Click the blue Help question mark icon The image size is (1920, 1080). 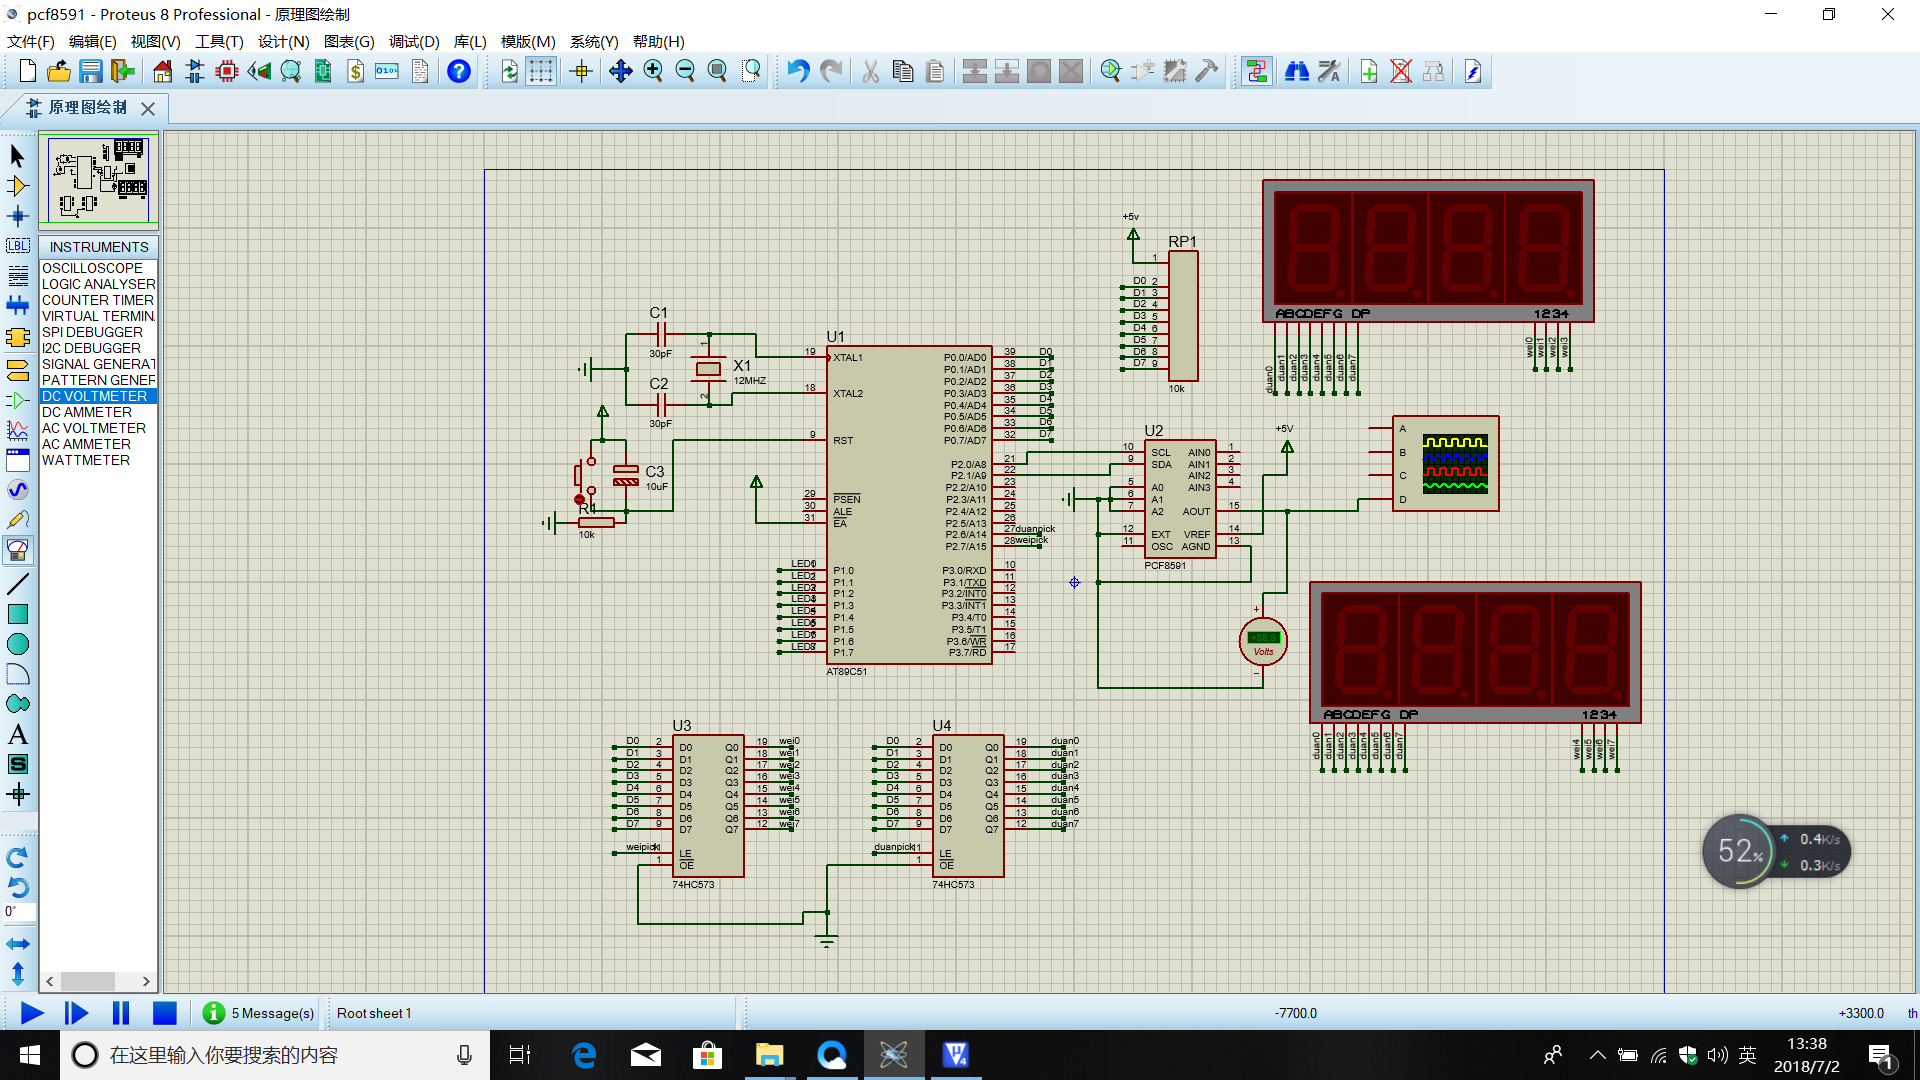pos(458,71)
